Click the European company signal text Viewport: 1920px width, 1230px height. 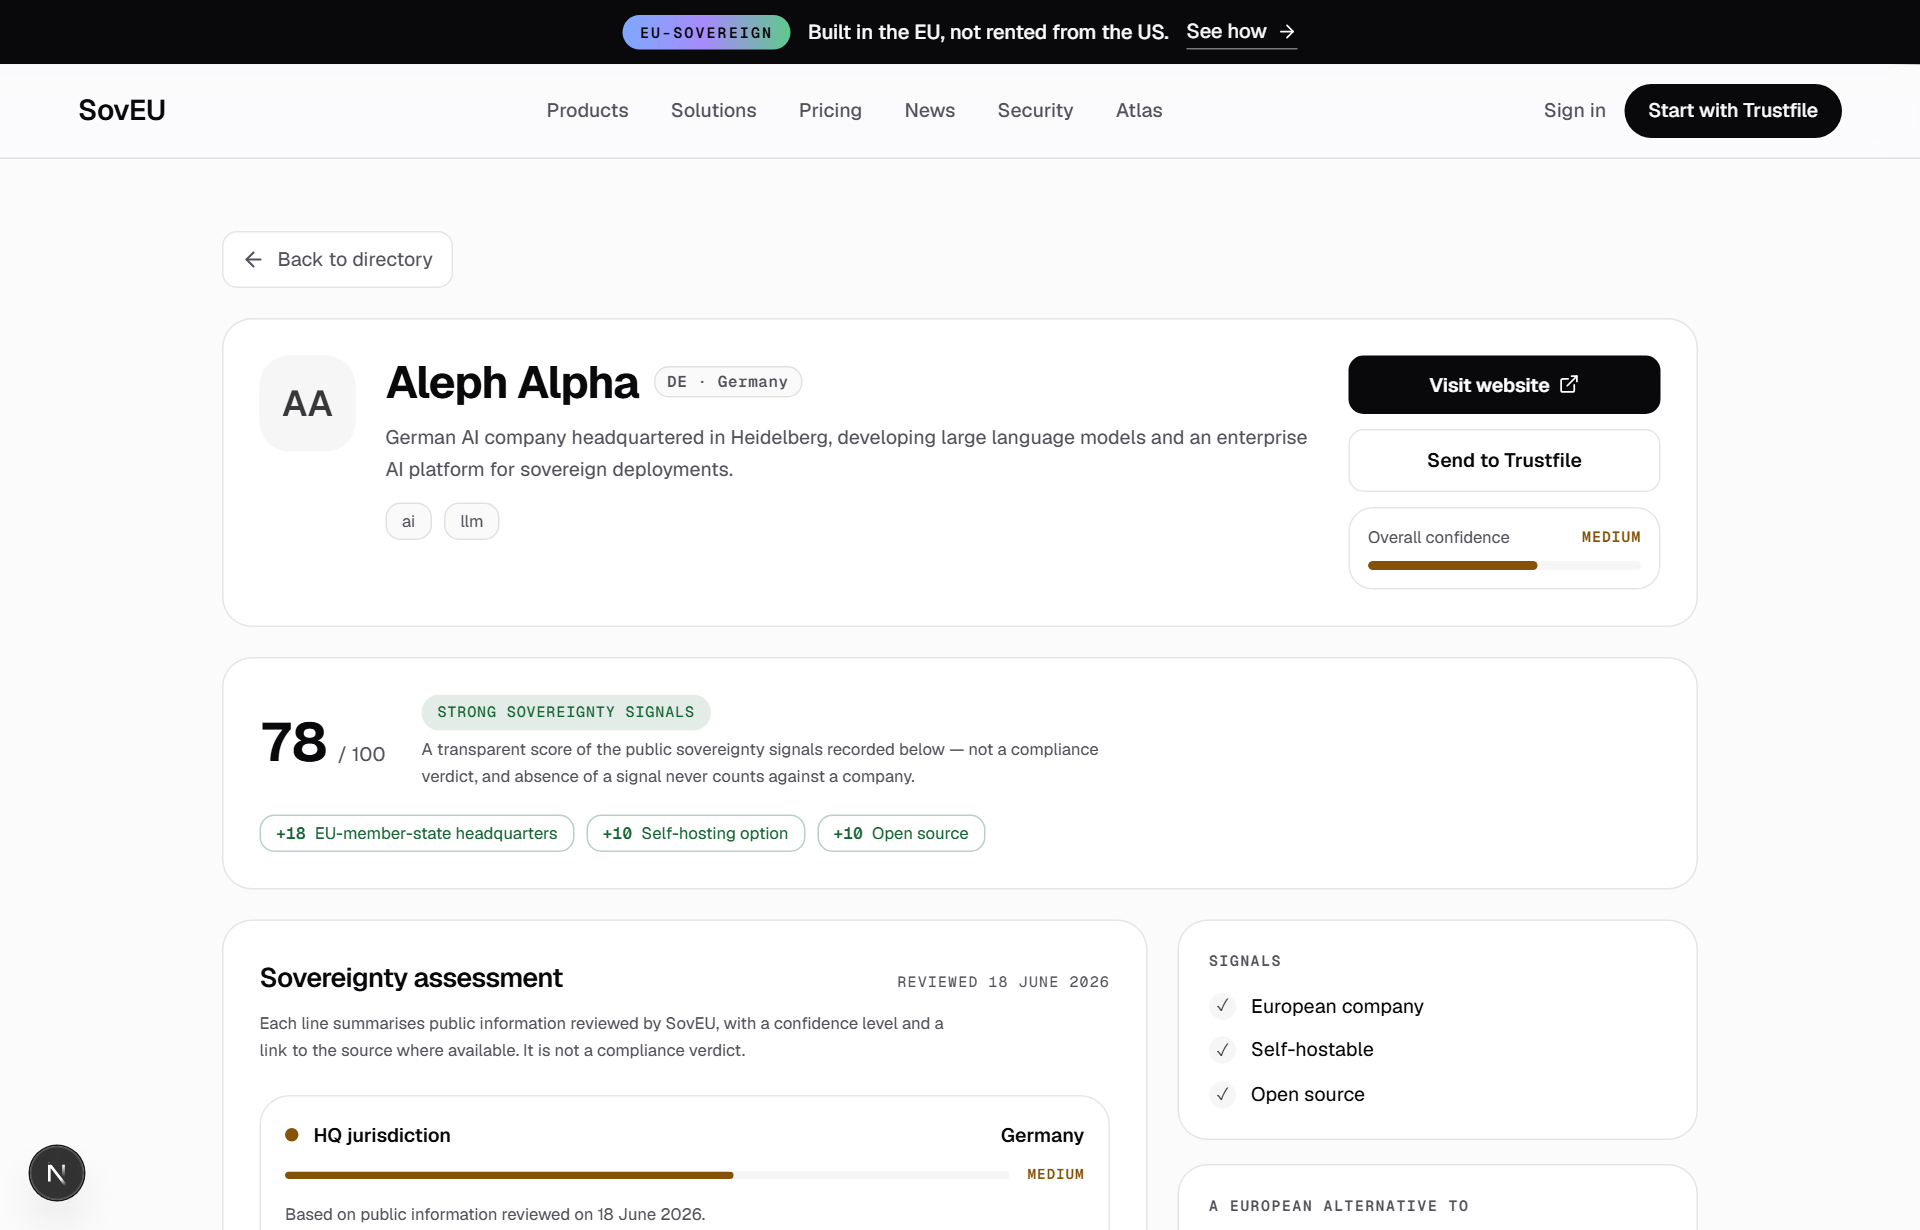pos(1336,1006)
